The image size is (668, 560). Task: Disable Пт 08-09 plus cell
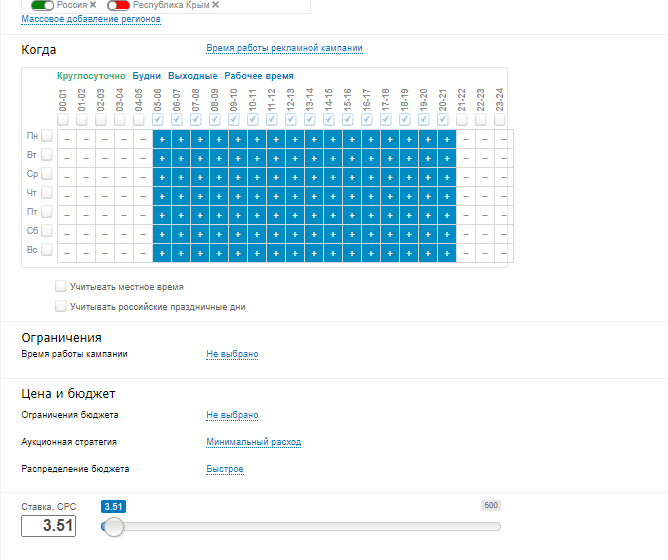[x=219, y=215]
